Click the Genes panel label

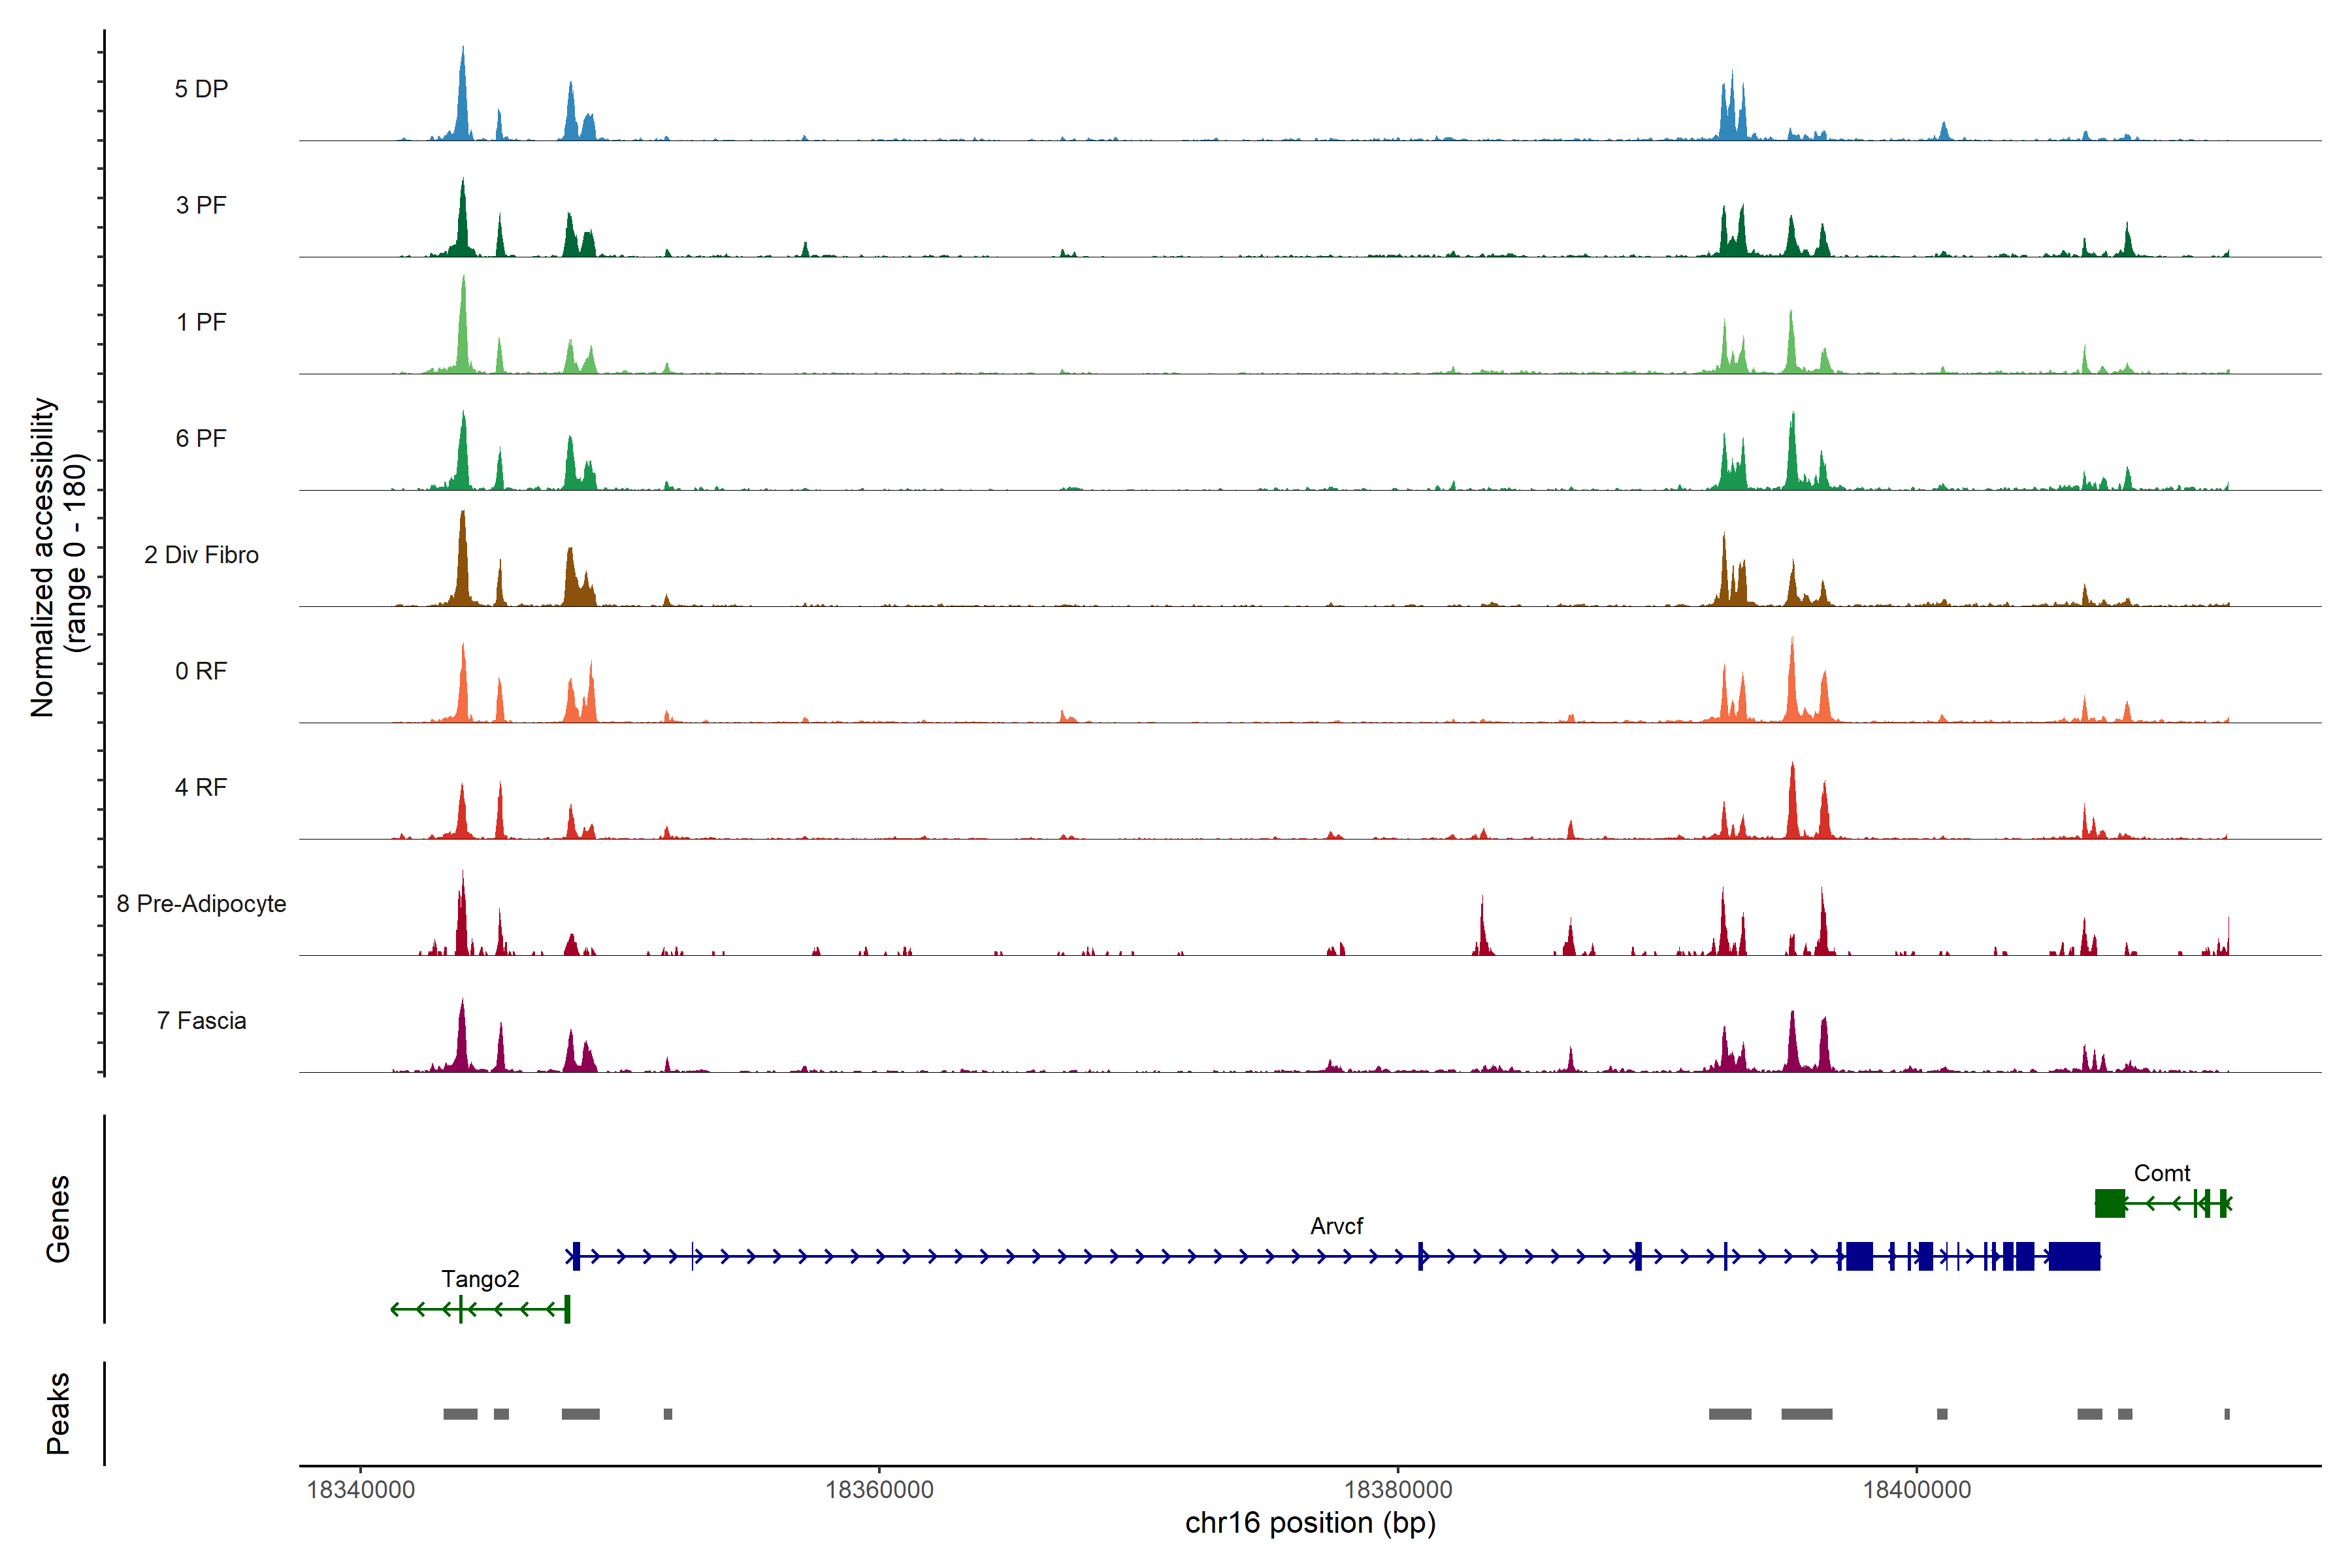click(58, 1219)
